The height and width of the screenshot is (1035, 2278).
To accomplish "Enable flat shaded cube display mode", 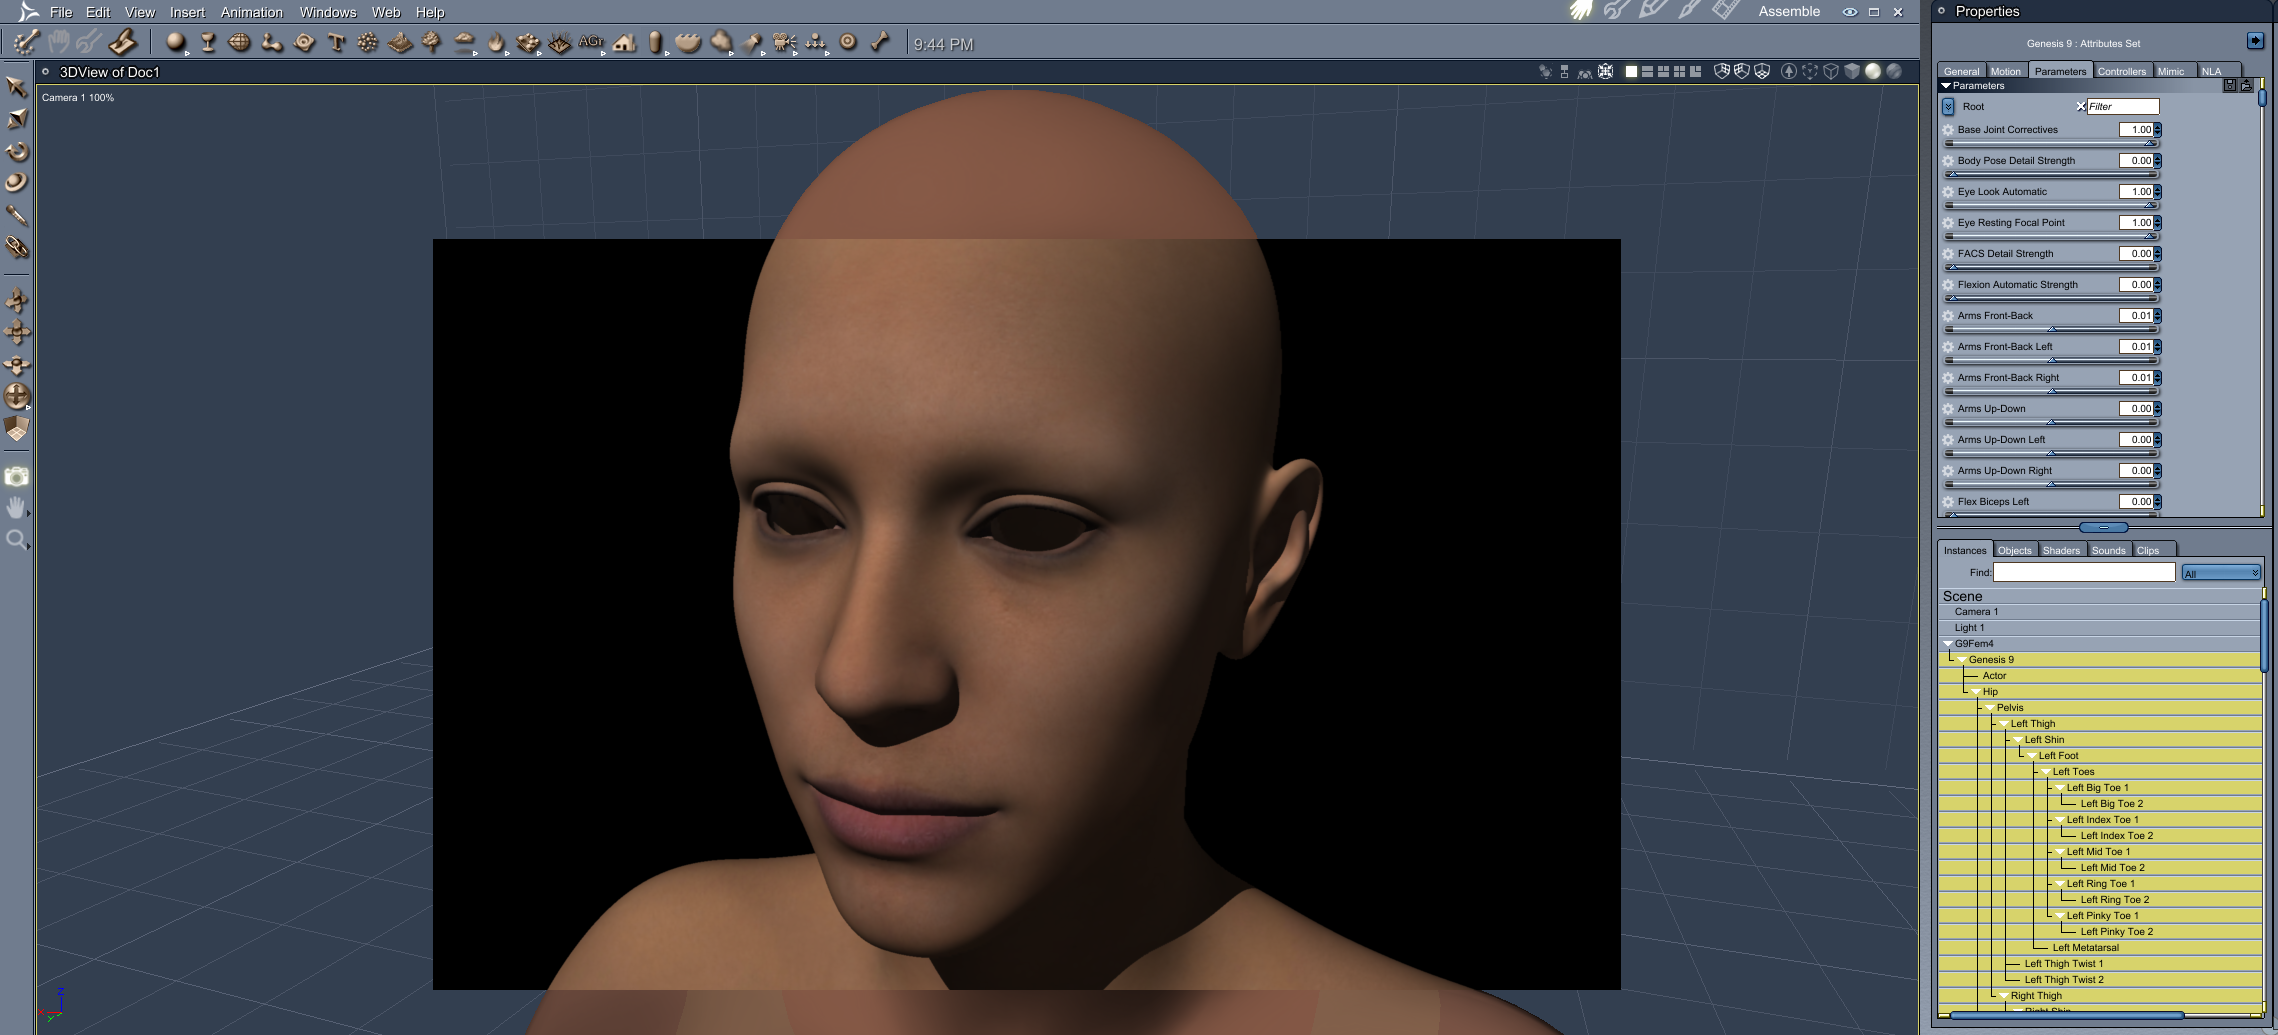I will [1851, 71].
